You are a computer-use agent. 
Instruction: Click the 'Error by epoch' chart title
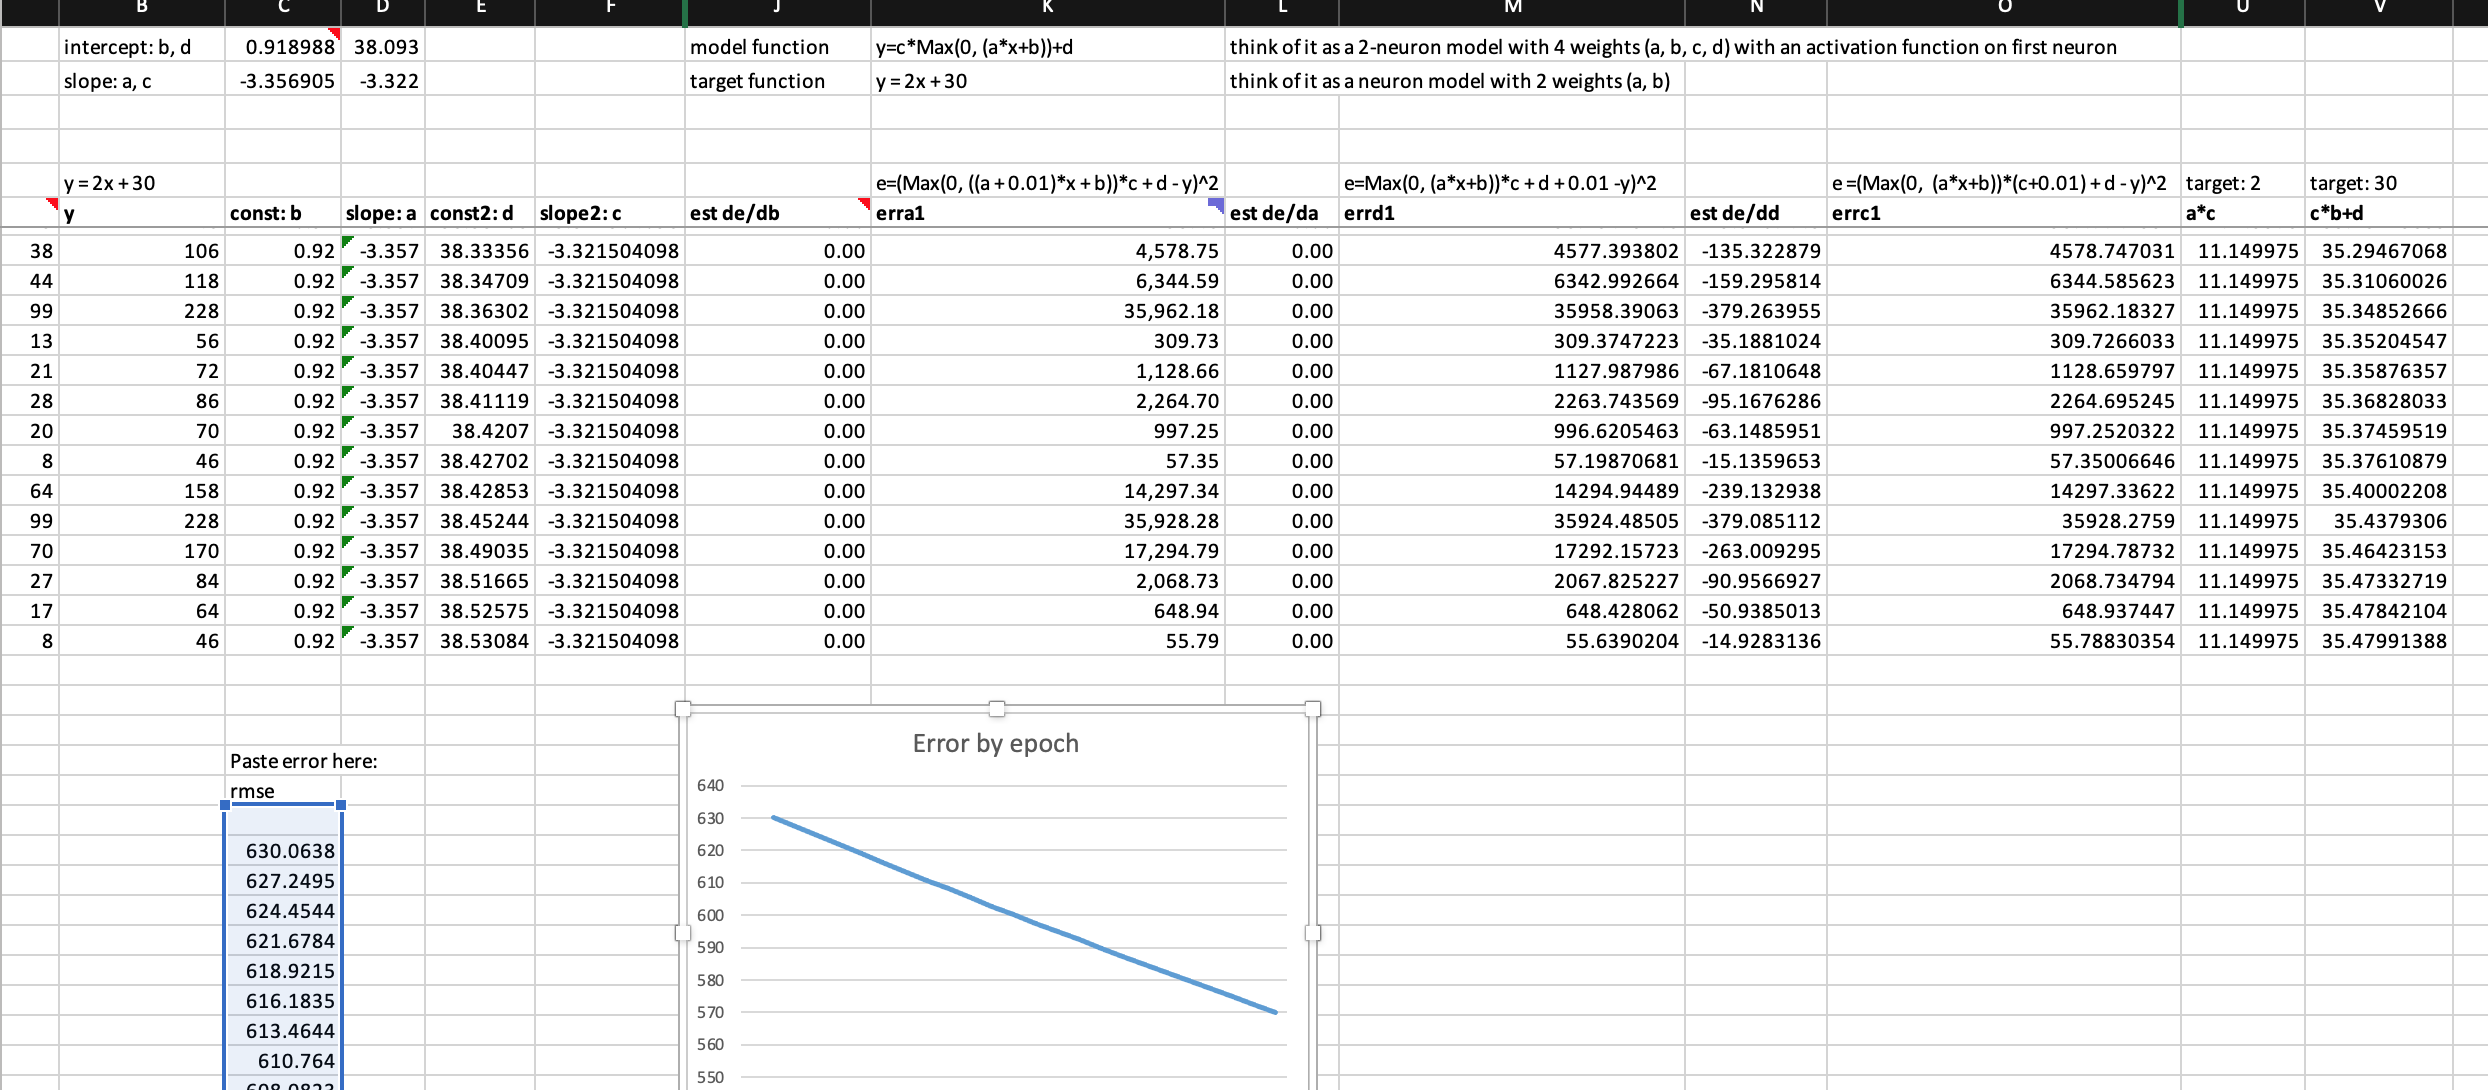(995, 743)
